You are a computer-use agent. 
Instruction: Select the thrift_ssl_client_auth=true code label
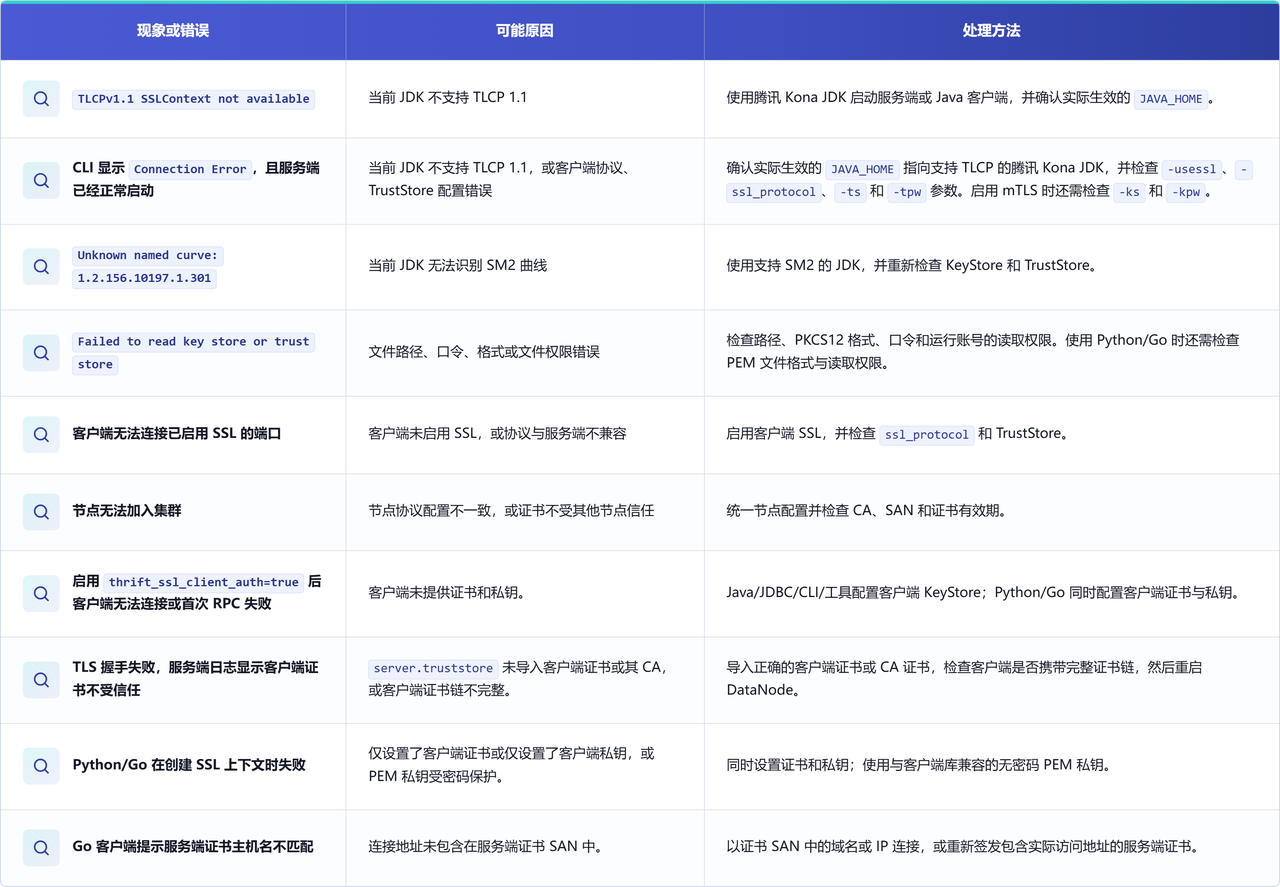[204, 582]
